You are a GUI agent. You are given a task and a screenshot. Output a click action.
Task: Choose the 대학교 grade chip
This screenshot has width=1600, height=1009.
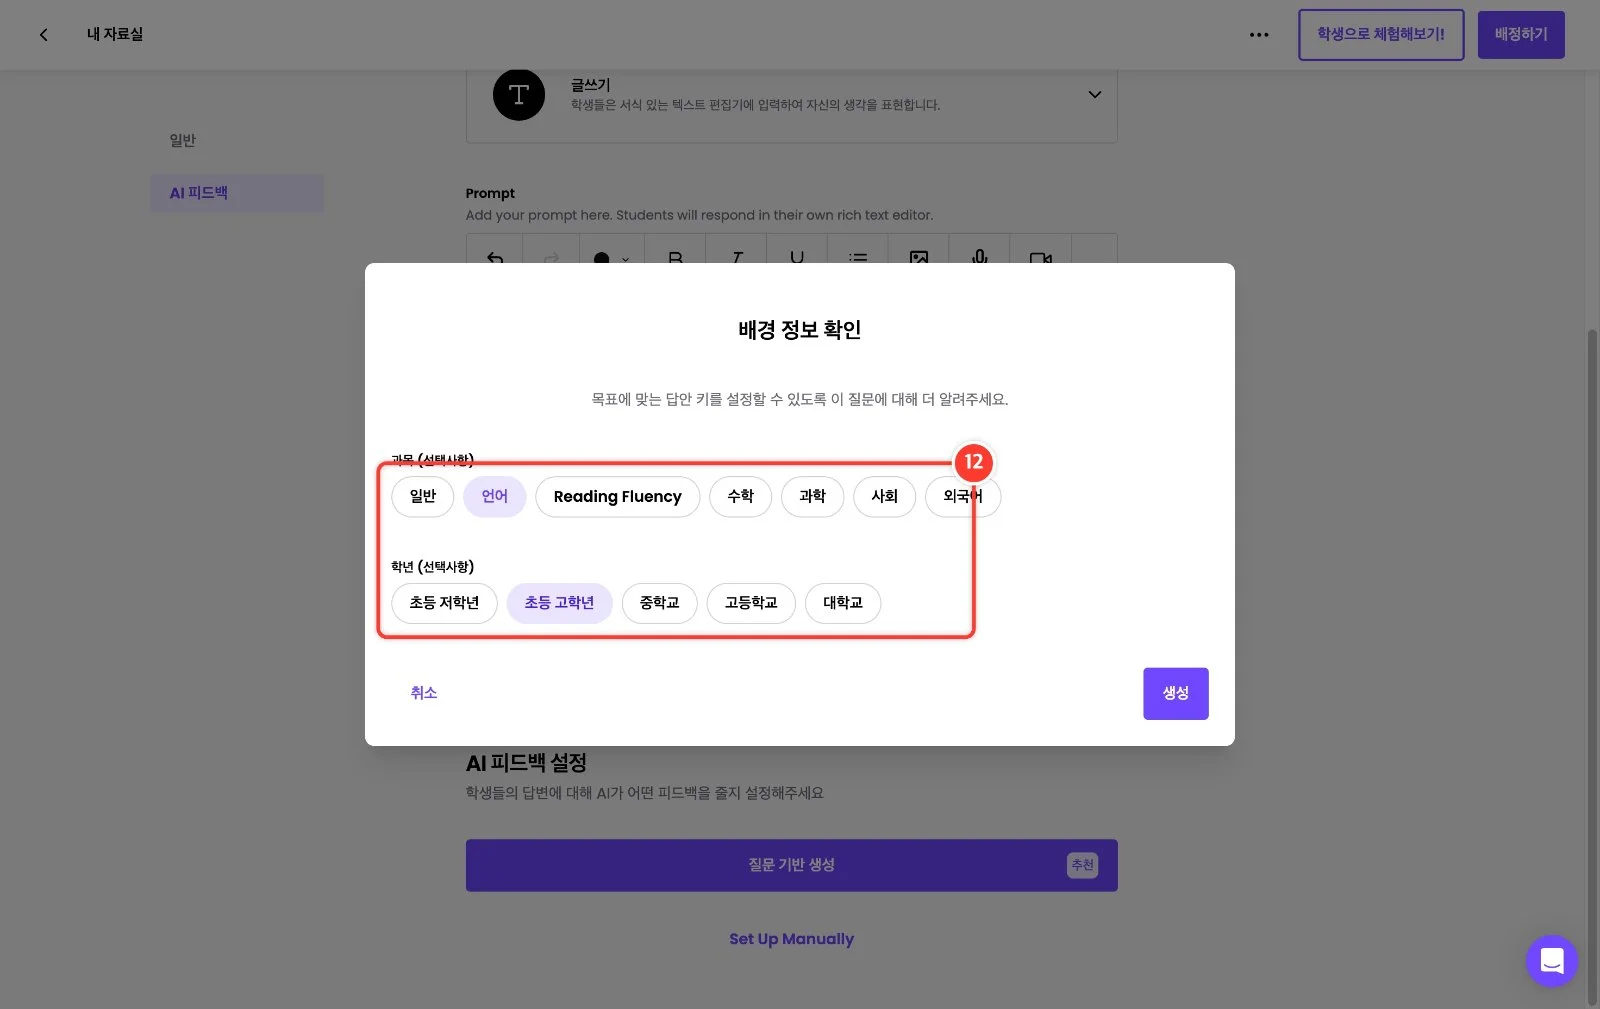843,604
